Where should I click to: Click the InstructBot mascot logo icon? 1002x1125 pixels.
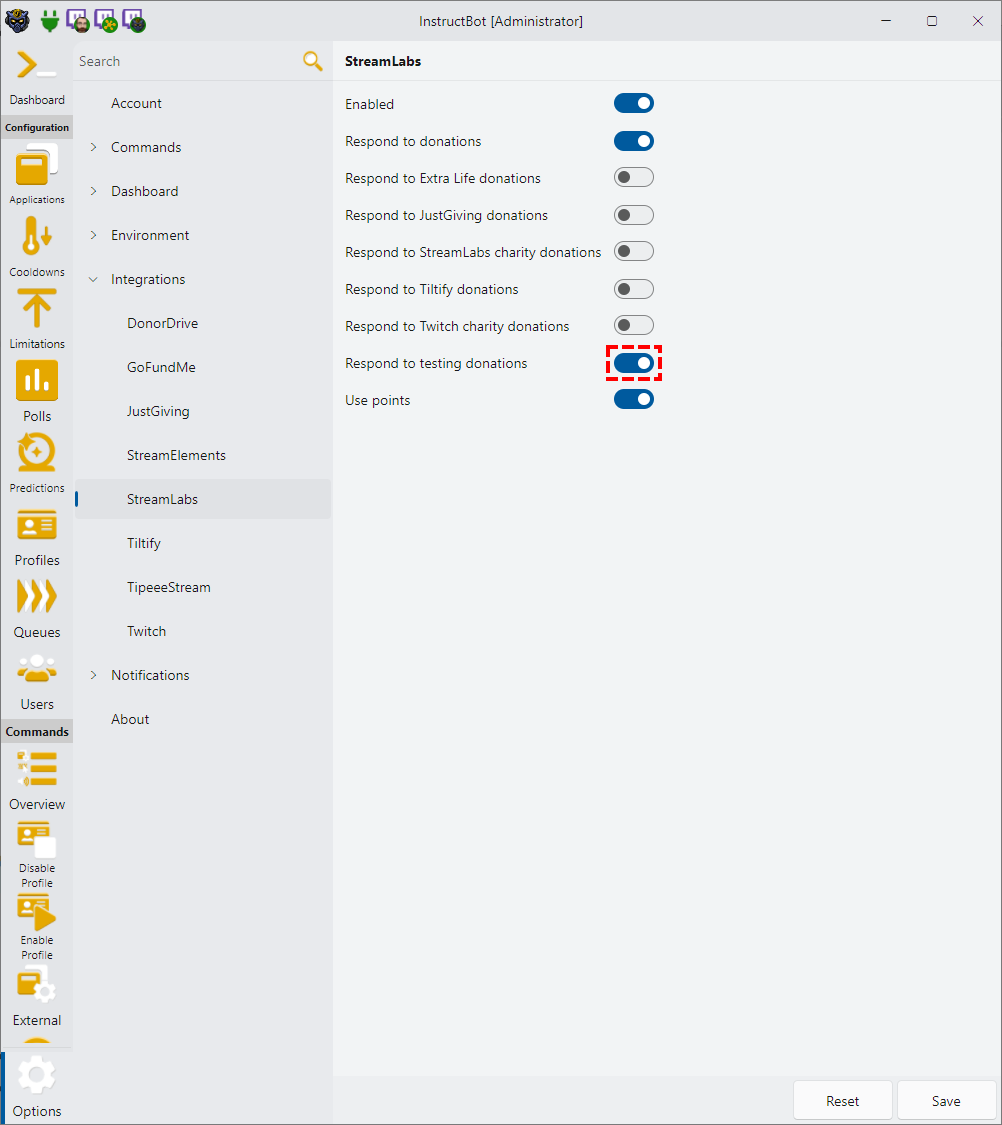pos(17,21)
